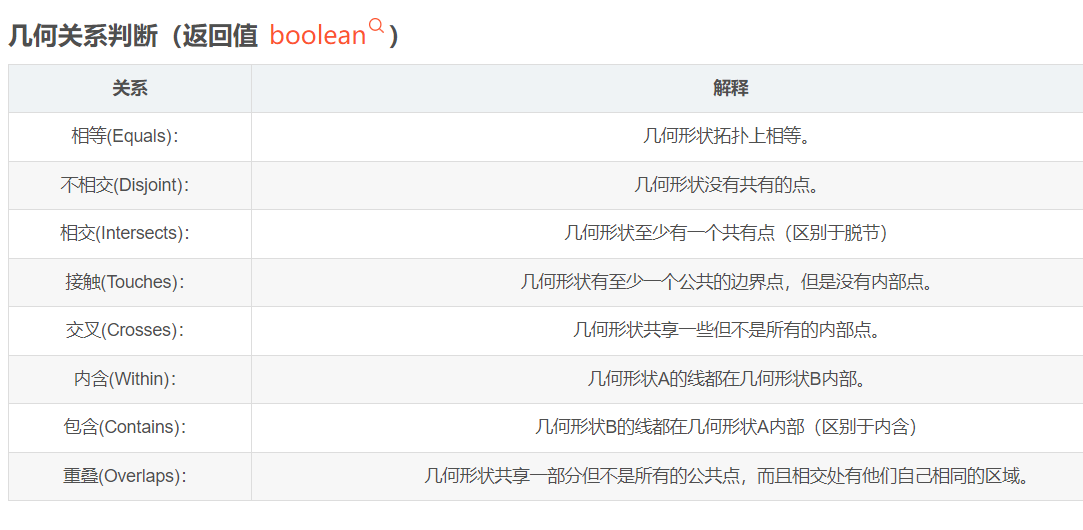1083x530 pixels.
Task: Click the search icon next to boolean
Action: click(x=377, y=27)
